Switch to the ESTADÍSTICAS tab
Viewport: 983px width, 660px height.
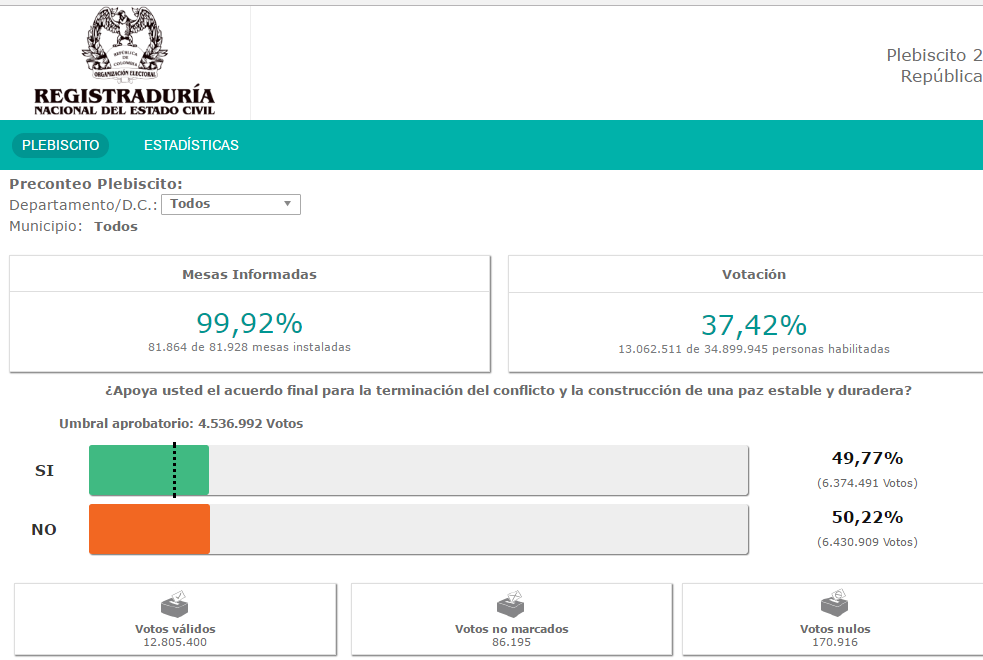coord(191,145)
